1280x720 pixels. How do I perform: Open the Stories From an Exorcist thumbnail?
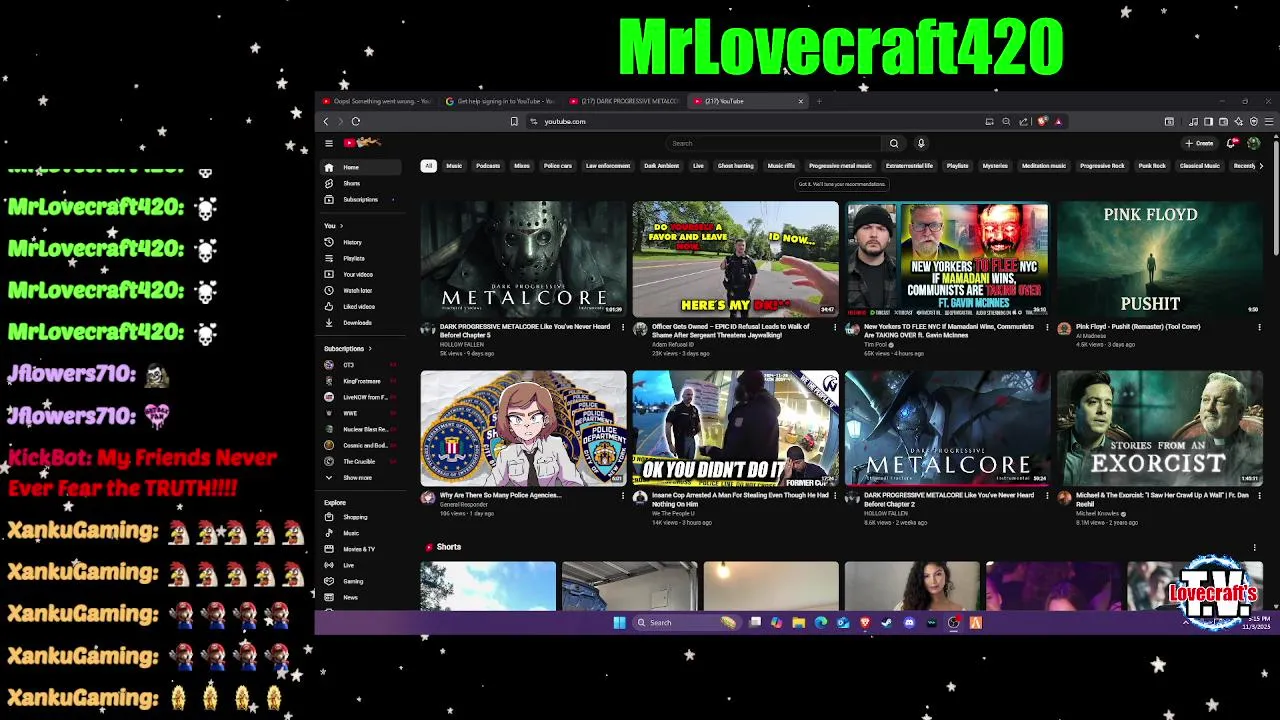(x=1160, y=428)
